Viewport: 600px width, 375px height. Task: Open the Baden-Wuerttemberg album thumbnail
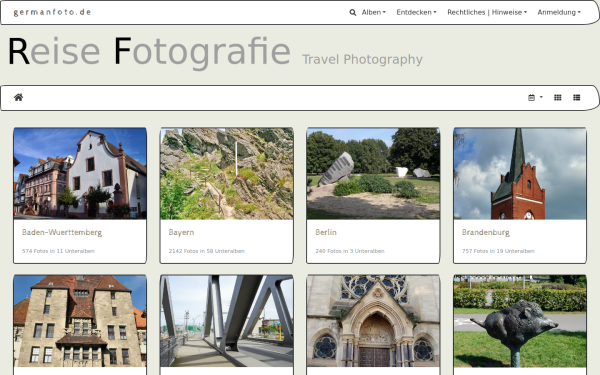(x=80, y=173)
